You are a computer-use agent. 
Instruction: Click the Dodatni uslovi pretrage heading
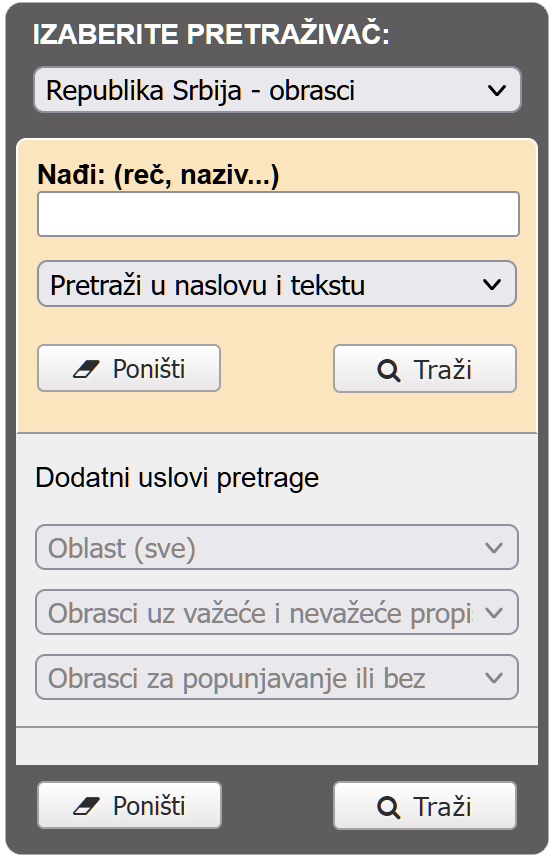point(177,478)
